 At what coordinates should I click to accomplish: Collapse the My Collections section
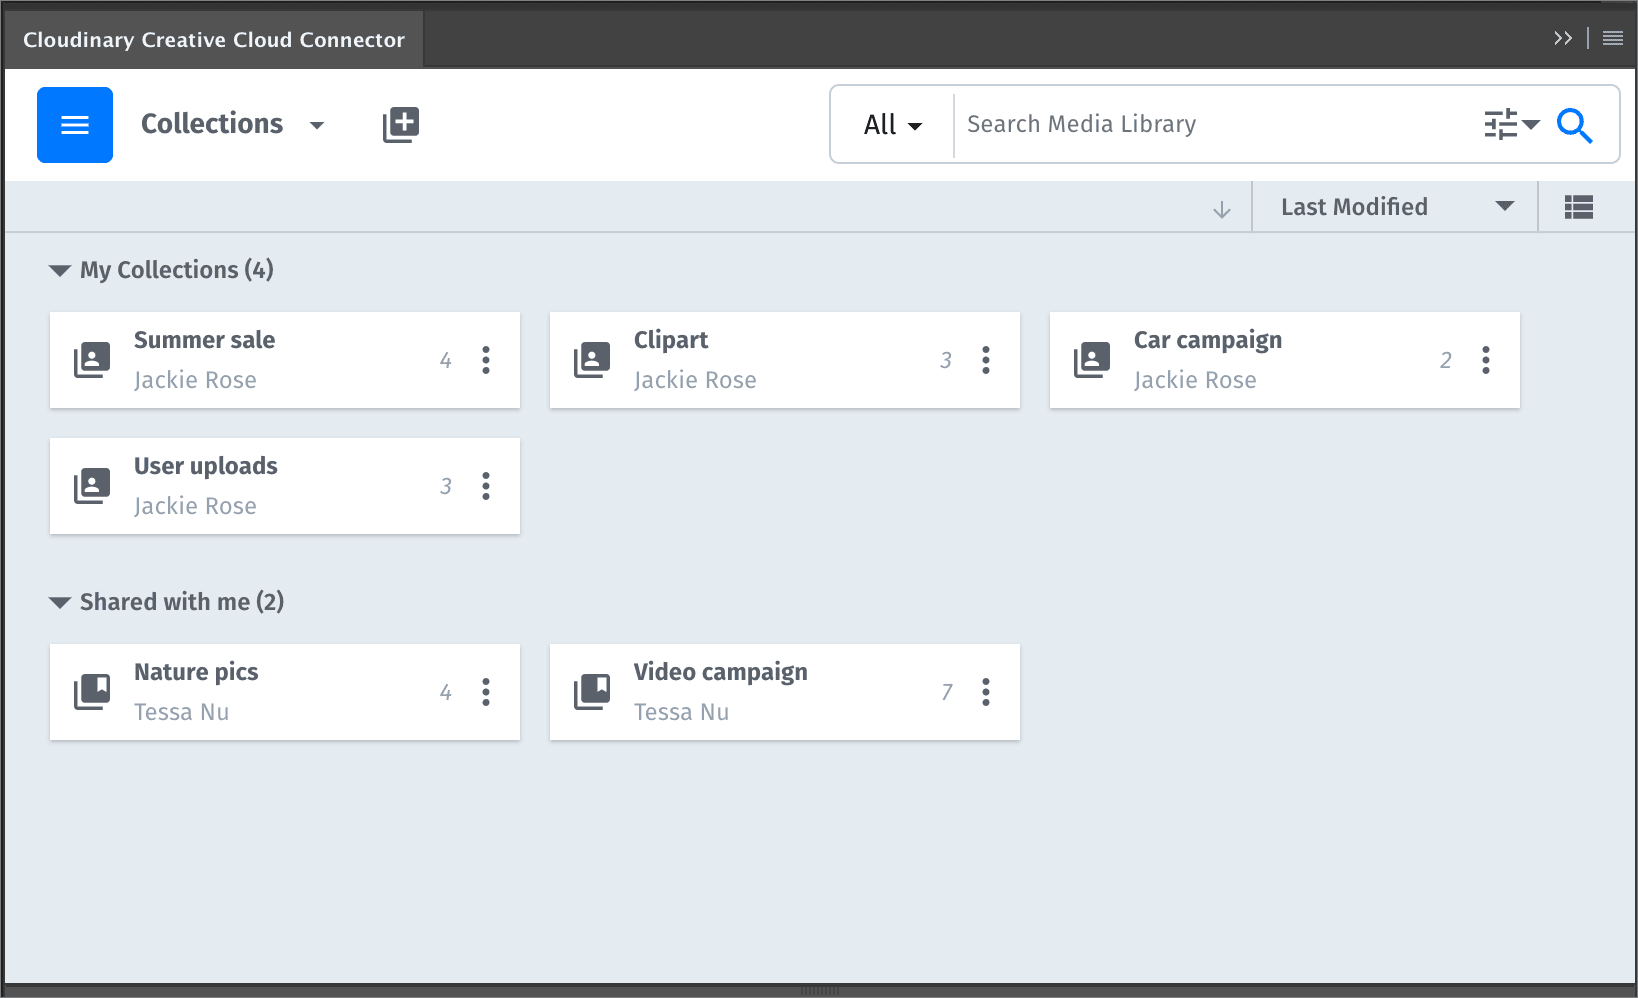[x=58, y=269]
